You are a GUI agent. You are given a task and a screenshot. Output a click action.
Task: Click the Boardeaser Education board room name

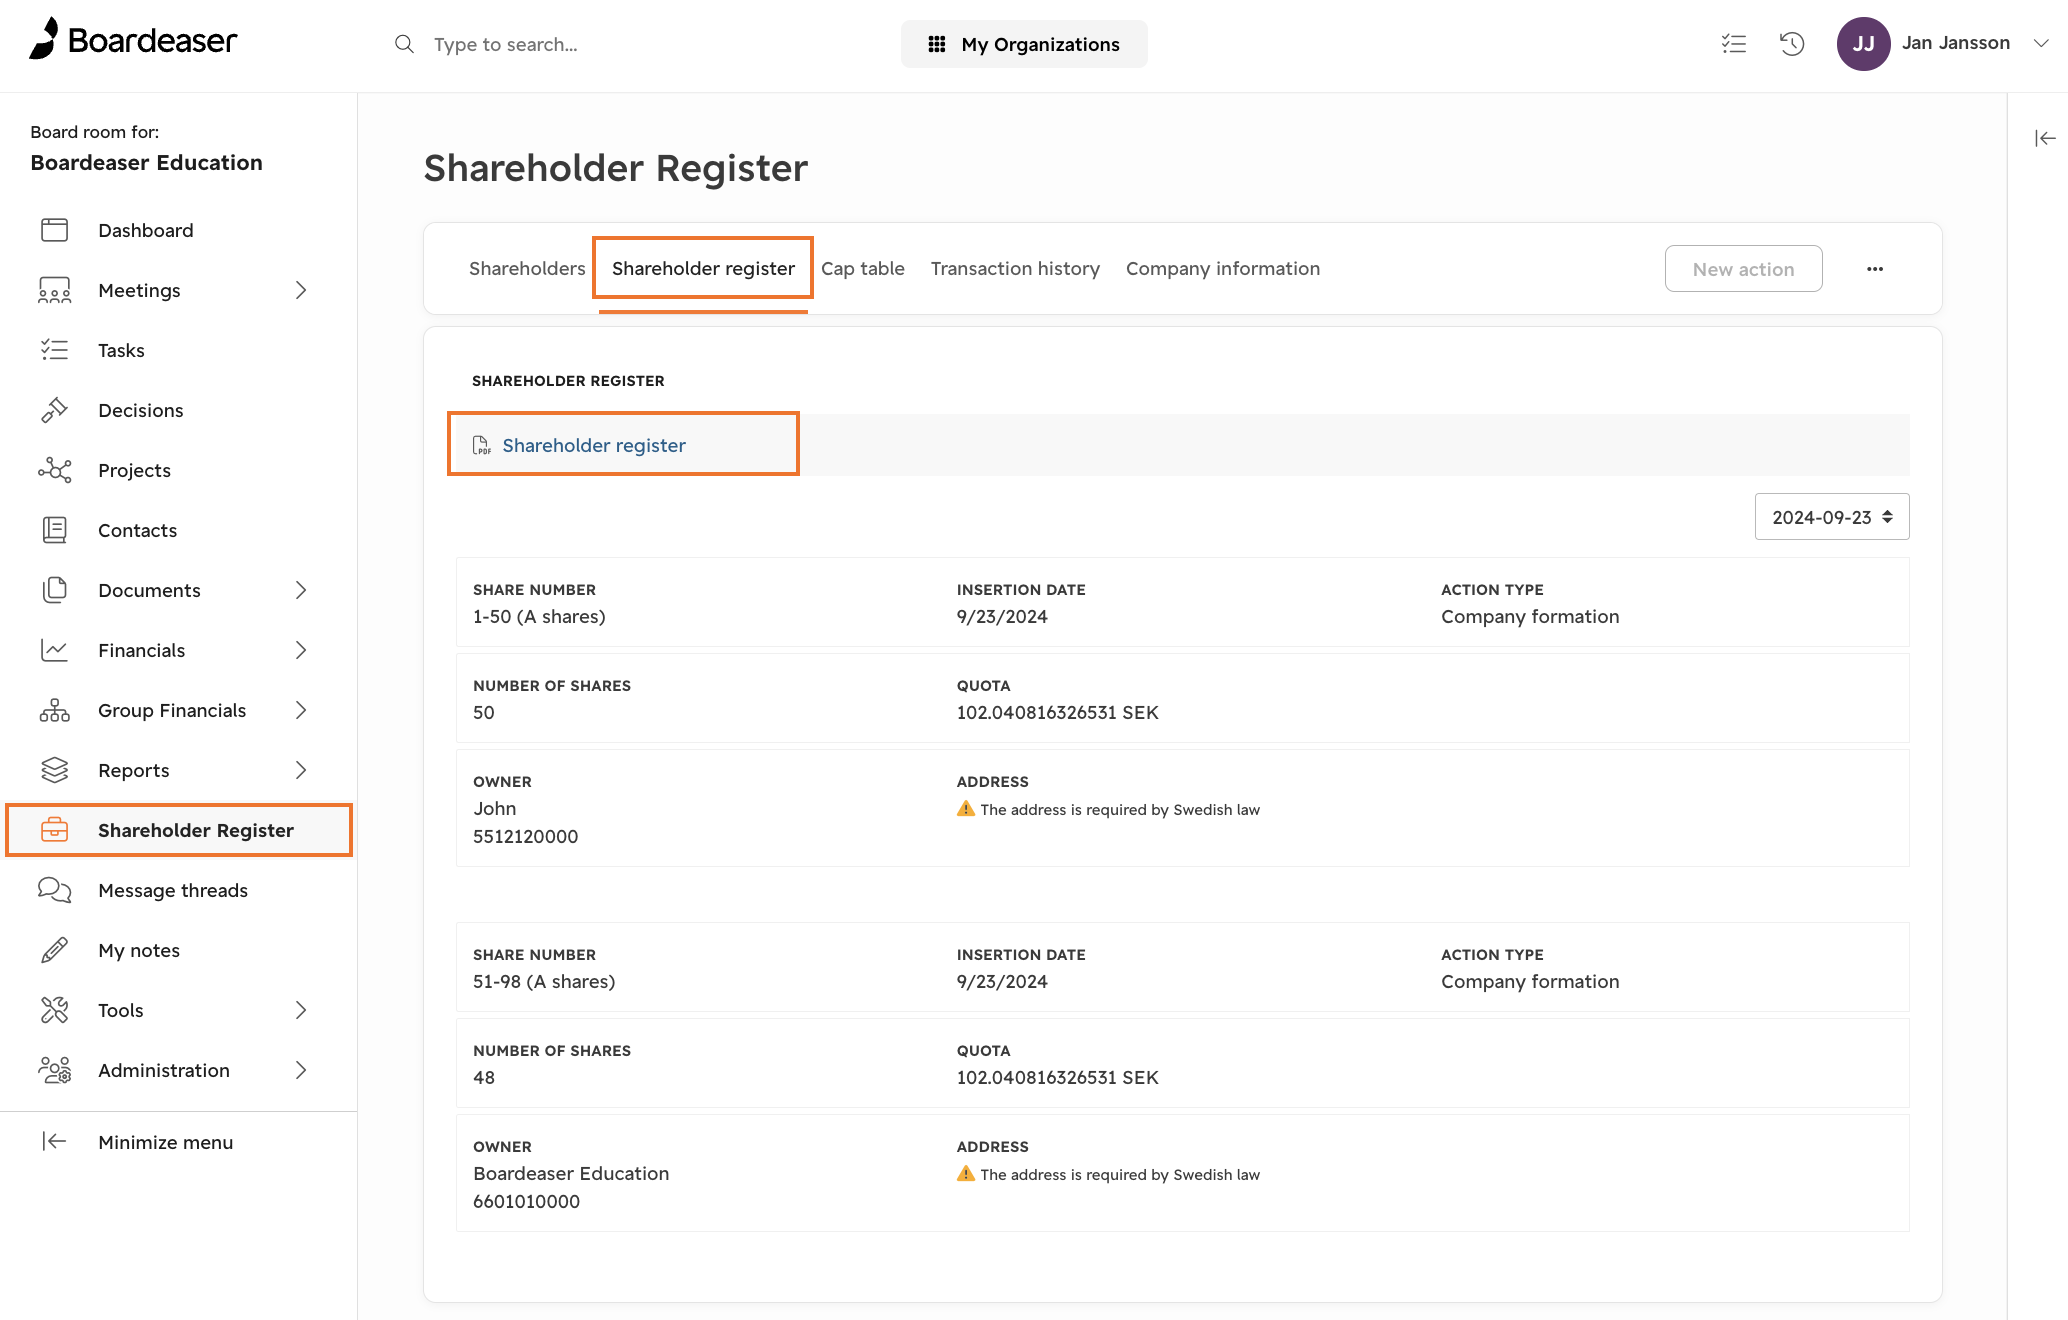146,162
